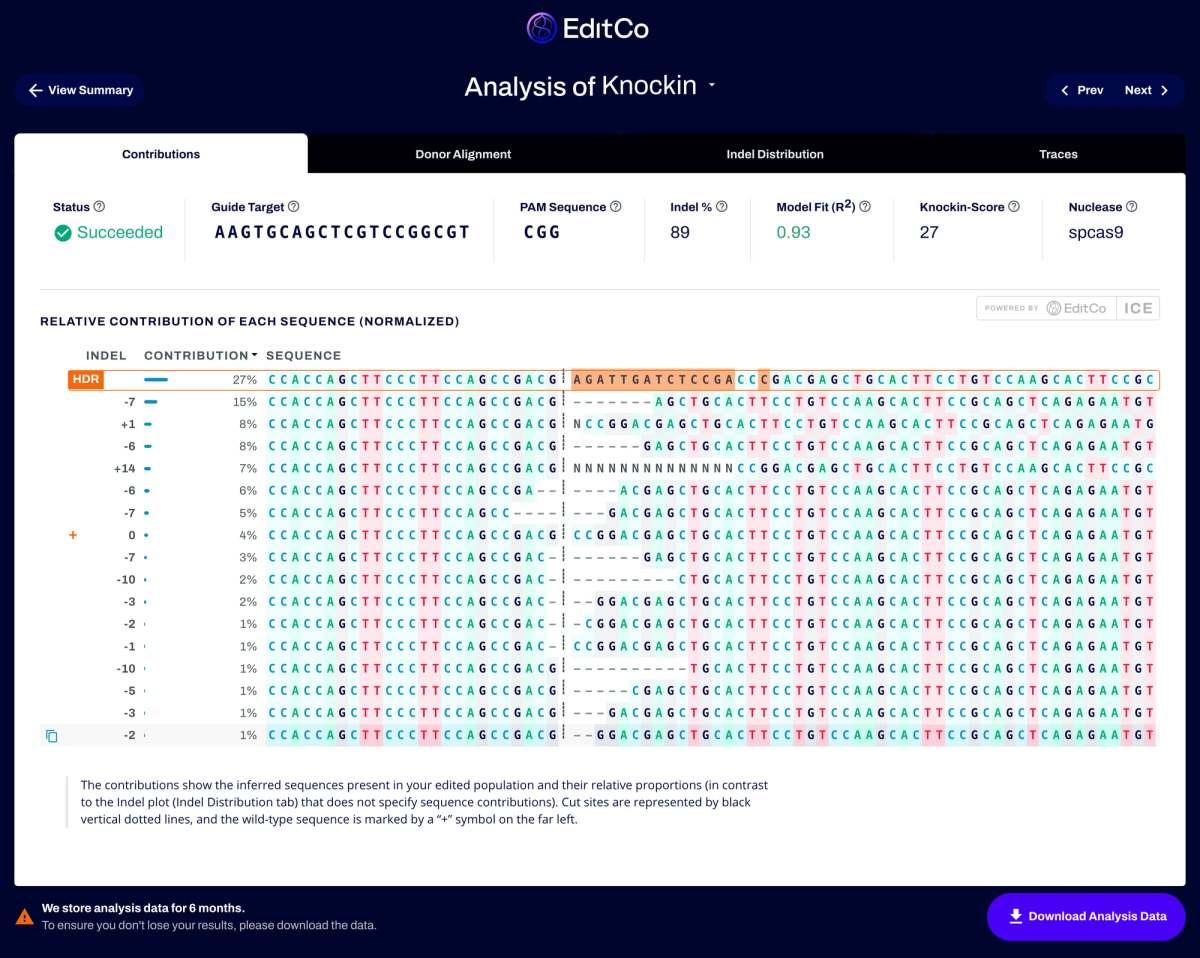Viewport: 1200px width, 958px height.
Task: Click the PAM Sequence help icon
Action: pos(616,207)
